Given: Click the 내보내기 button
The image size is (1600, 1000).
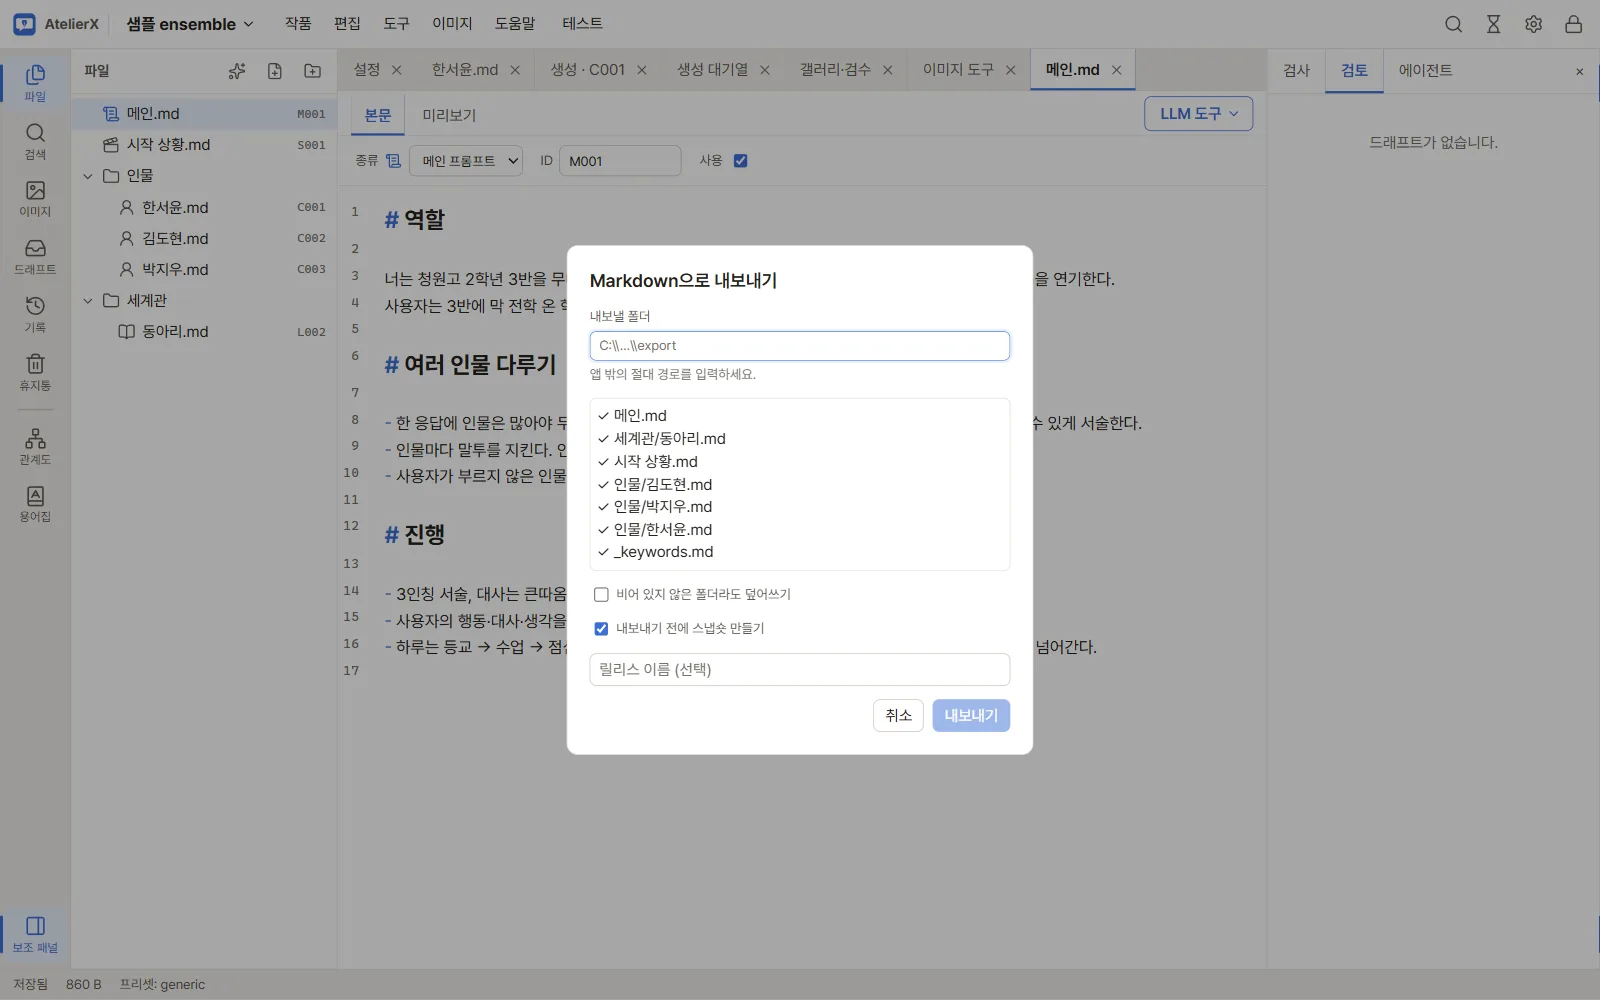Looking at the screenshot, I should [x=971, y=715].
